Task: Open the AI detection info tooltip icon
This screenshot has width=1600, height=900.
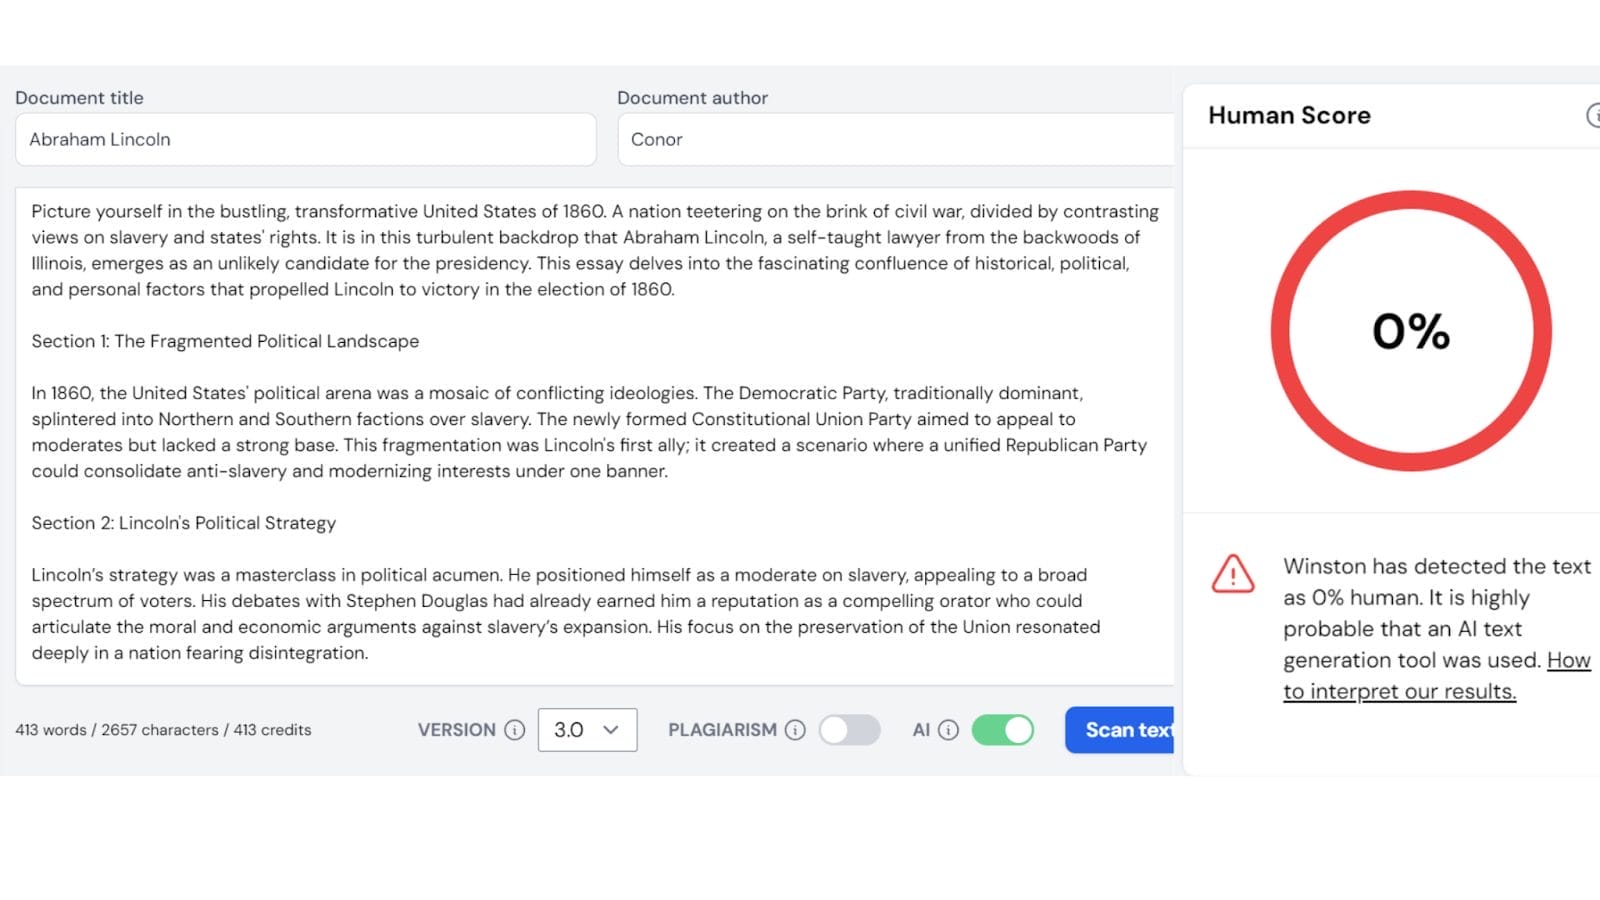Action: [x=948, y=730]
